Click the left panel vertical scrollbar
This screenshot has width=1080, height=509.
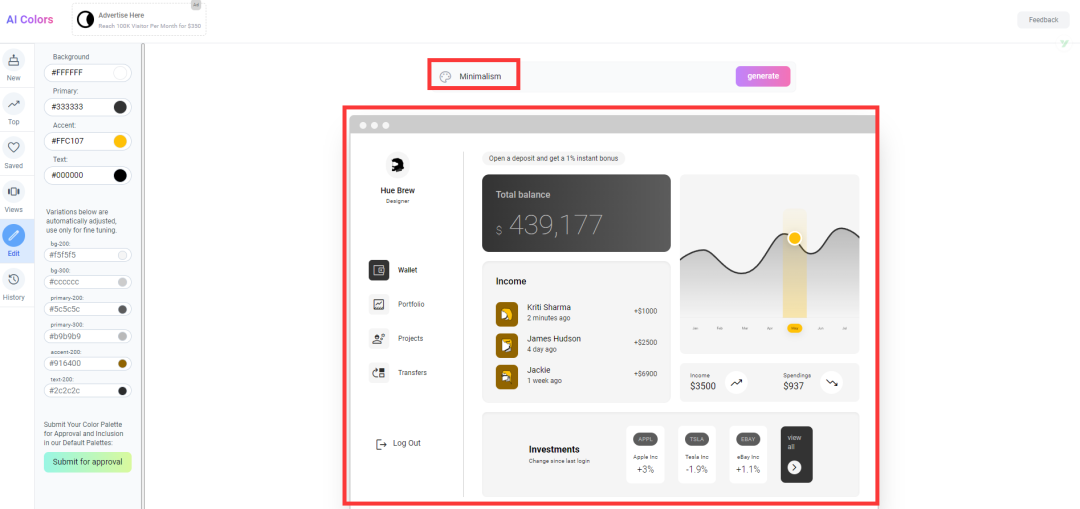143,276
